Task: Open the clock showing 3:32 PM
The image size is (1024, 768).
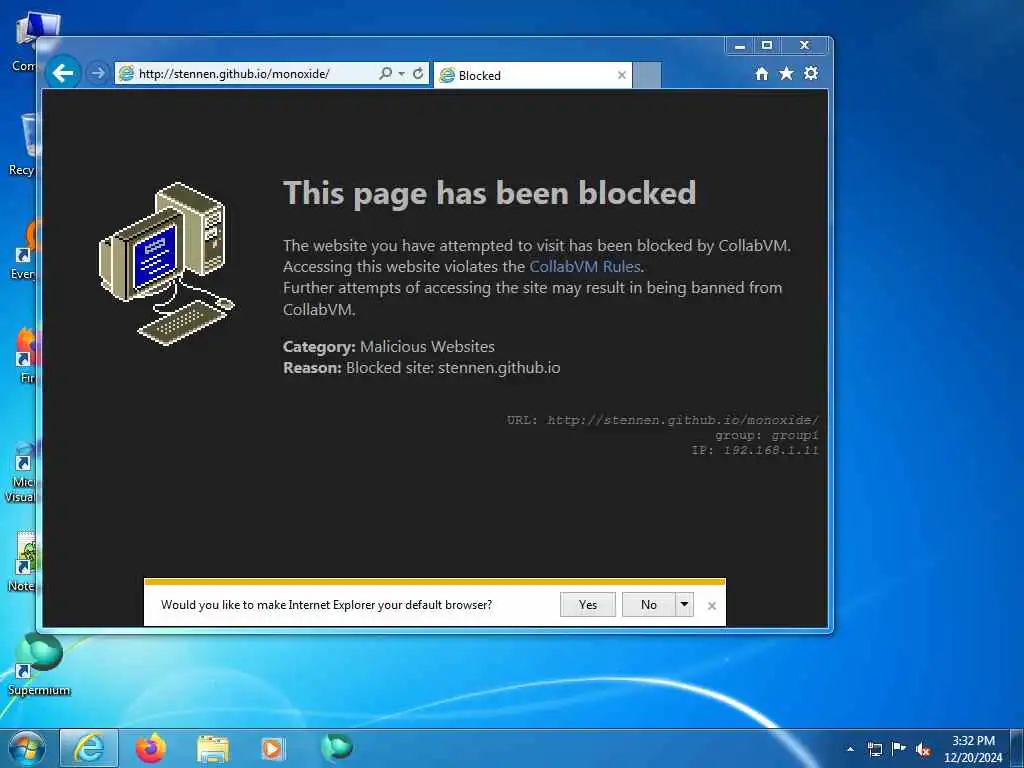Action: (x=973, y=749)
